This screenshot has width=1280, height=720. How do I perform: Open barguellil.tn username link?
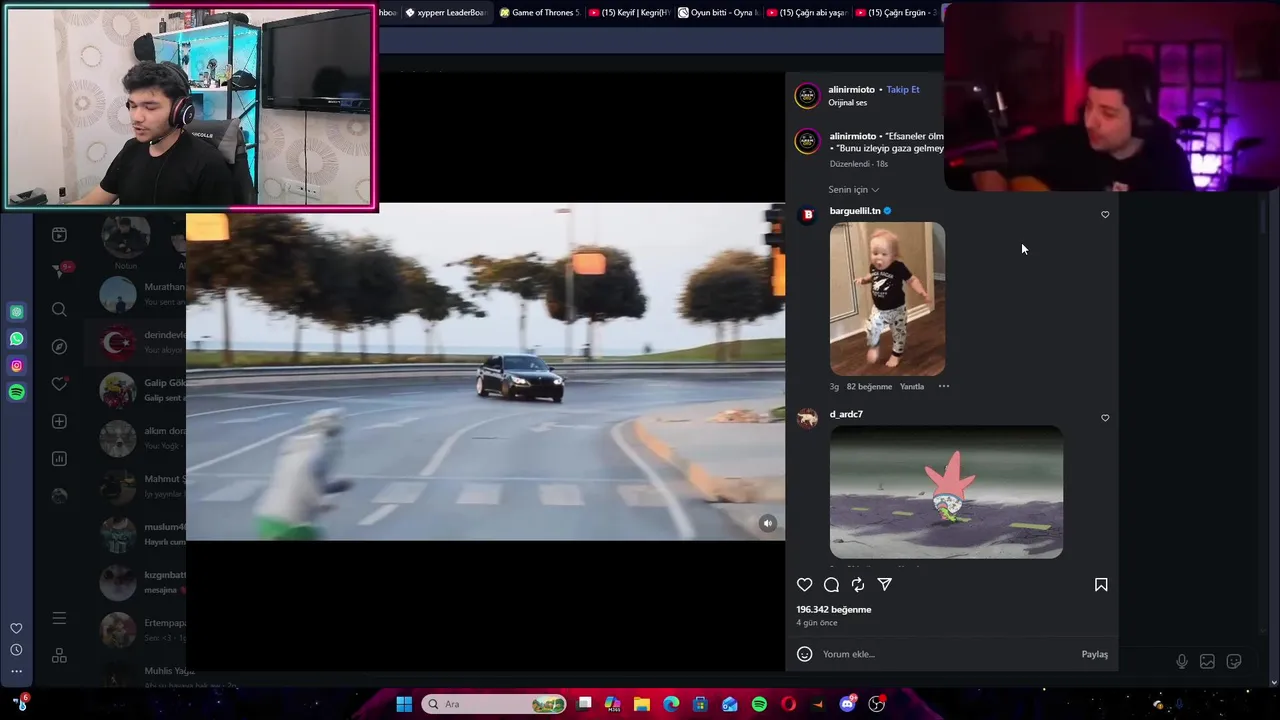[x=855, y=211]
